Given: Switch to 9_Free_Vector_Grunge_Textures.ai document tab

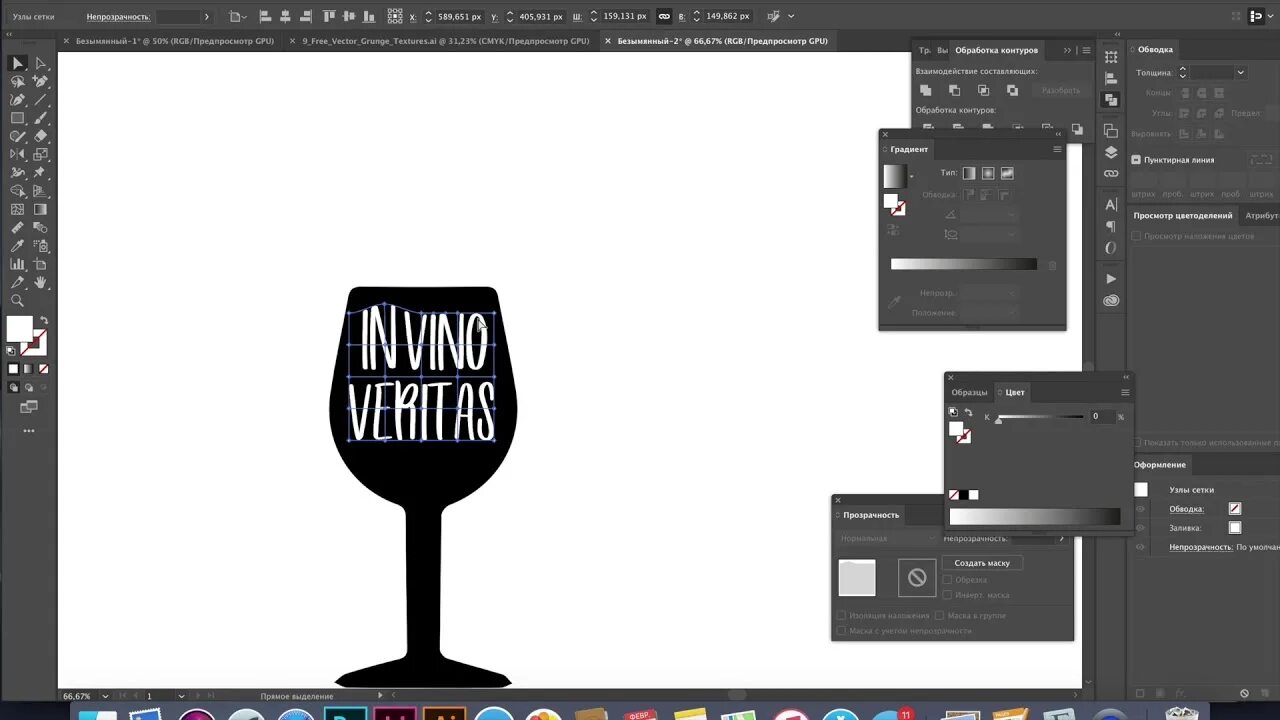Looking at the screenshot, I should [x=446, y=41].
